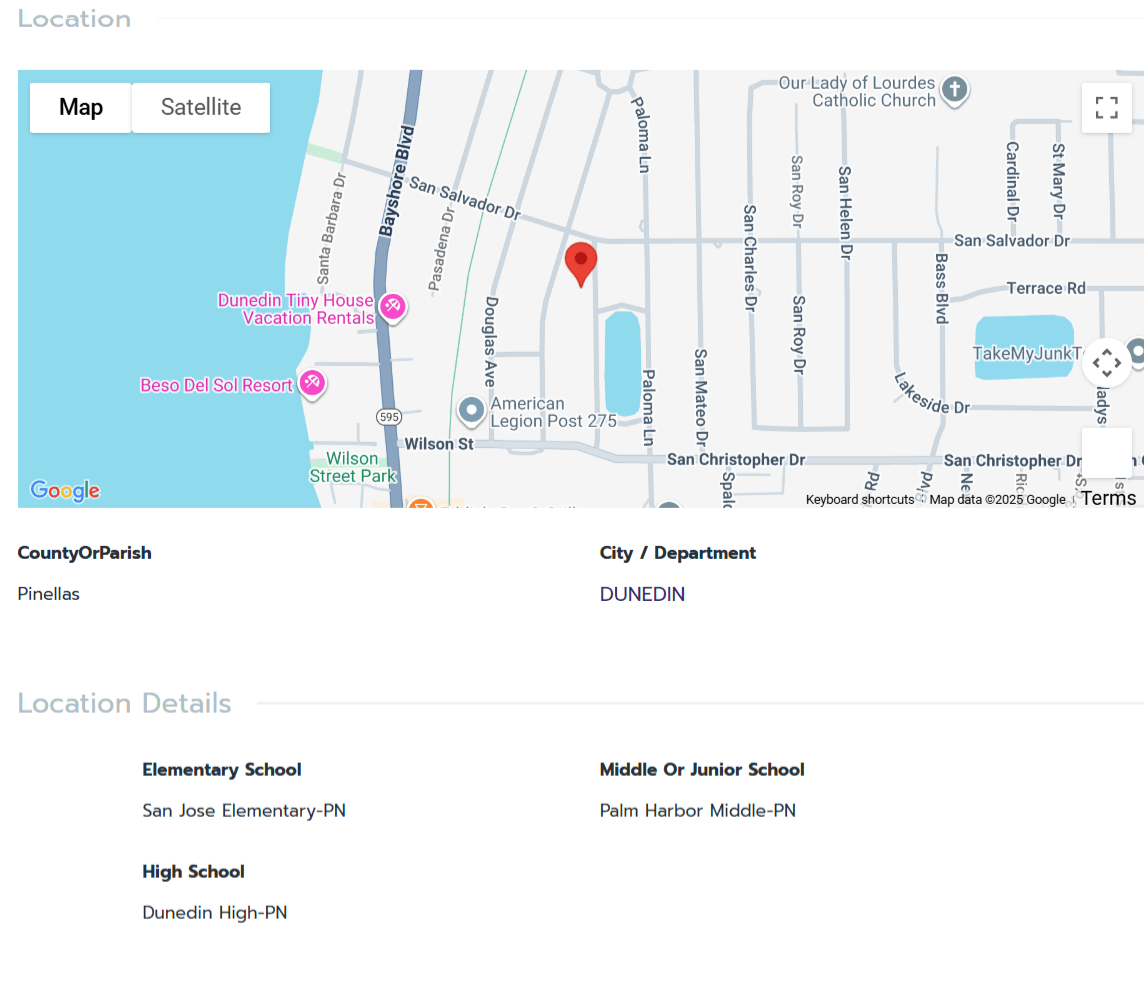Select Dunedin Tiny House Vacation Rentals marker
Viewport: 1146px width, 989px height.
pyautogui.click(x=392, y=306)
